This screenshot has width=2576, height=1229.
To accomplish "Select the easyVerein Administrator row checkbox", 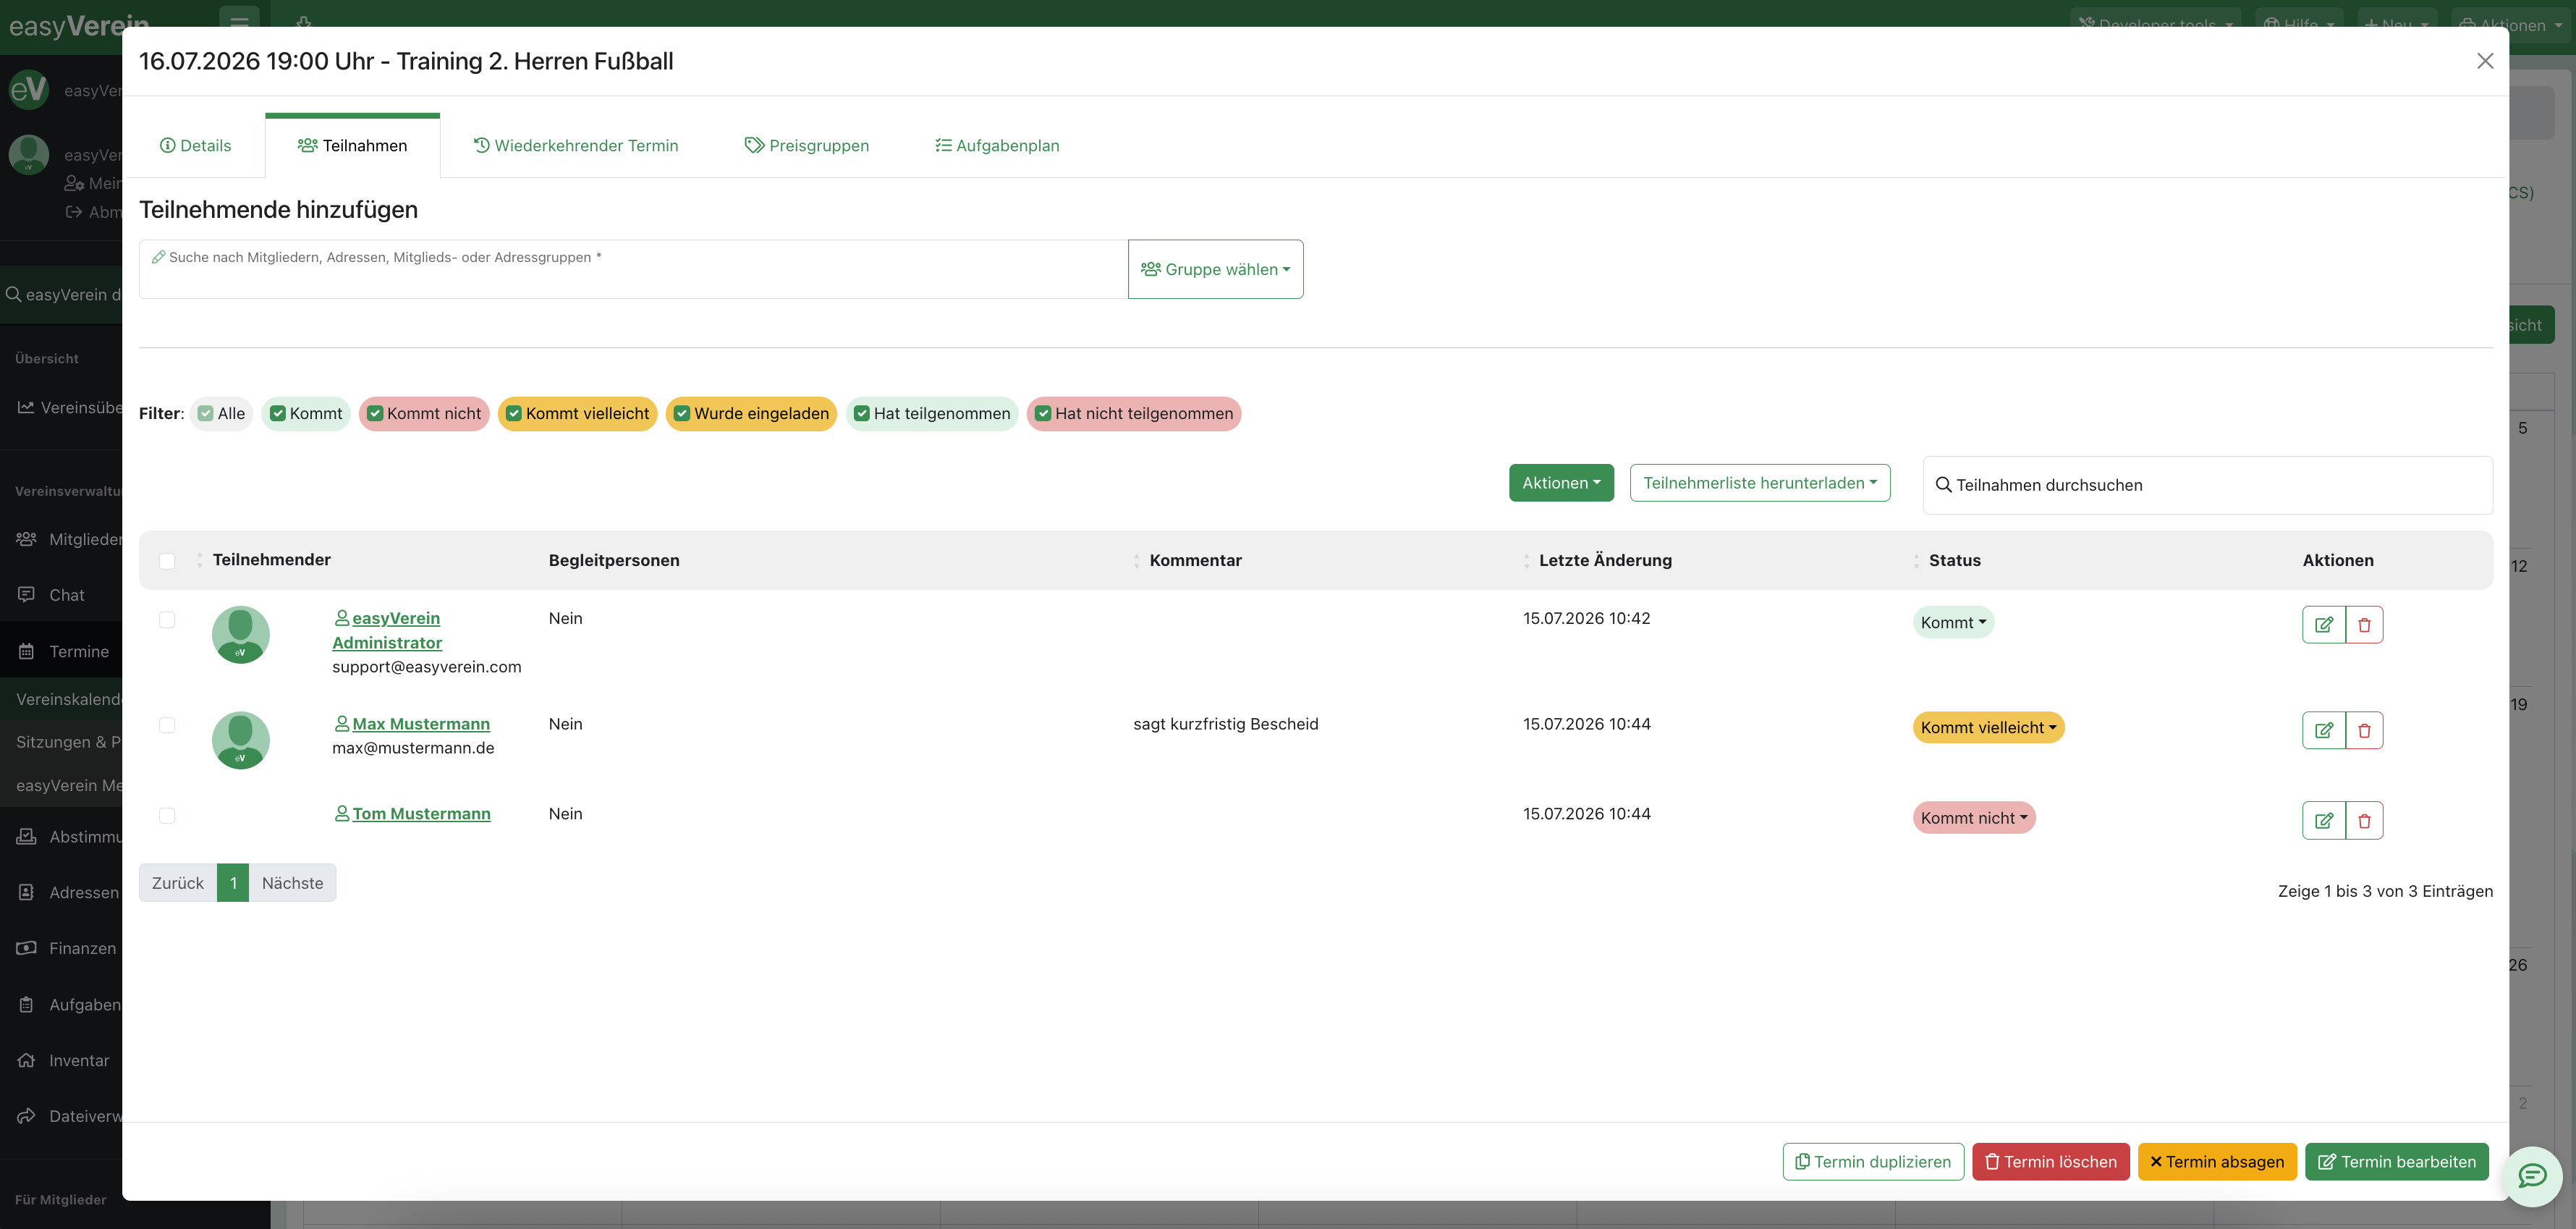I will (167, 620).
